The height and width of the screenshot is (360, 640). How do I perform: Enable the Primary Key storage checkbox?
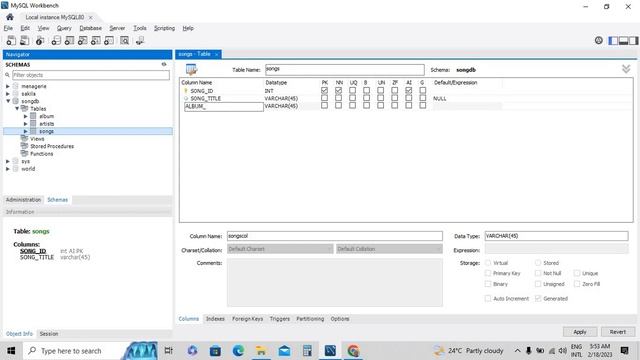tap(488, 273)
